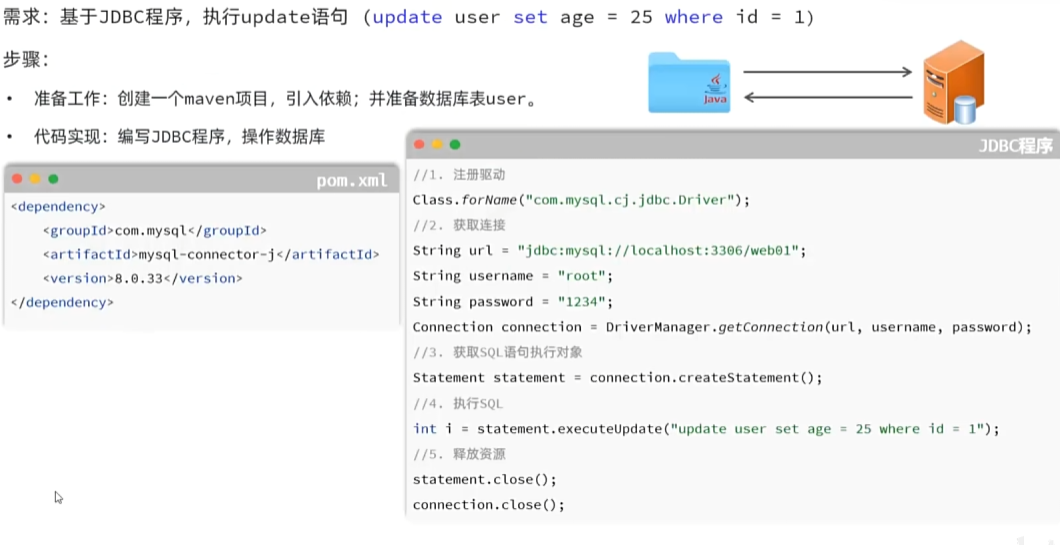The height and width of the screenshot is (545, 1060).
Task: Click the jdbc:mysql URL string
Action: pyautogui.click(x=658, y=251)
